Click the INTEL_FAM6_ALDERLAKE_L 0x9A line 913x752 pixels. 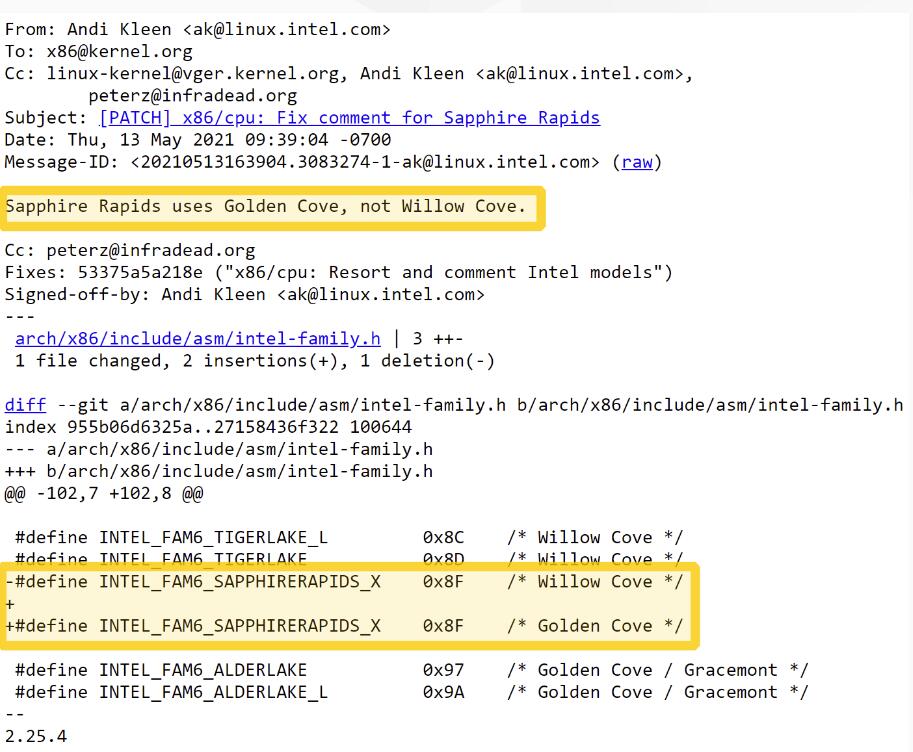point(411,692)
